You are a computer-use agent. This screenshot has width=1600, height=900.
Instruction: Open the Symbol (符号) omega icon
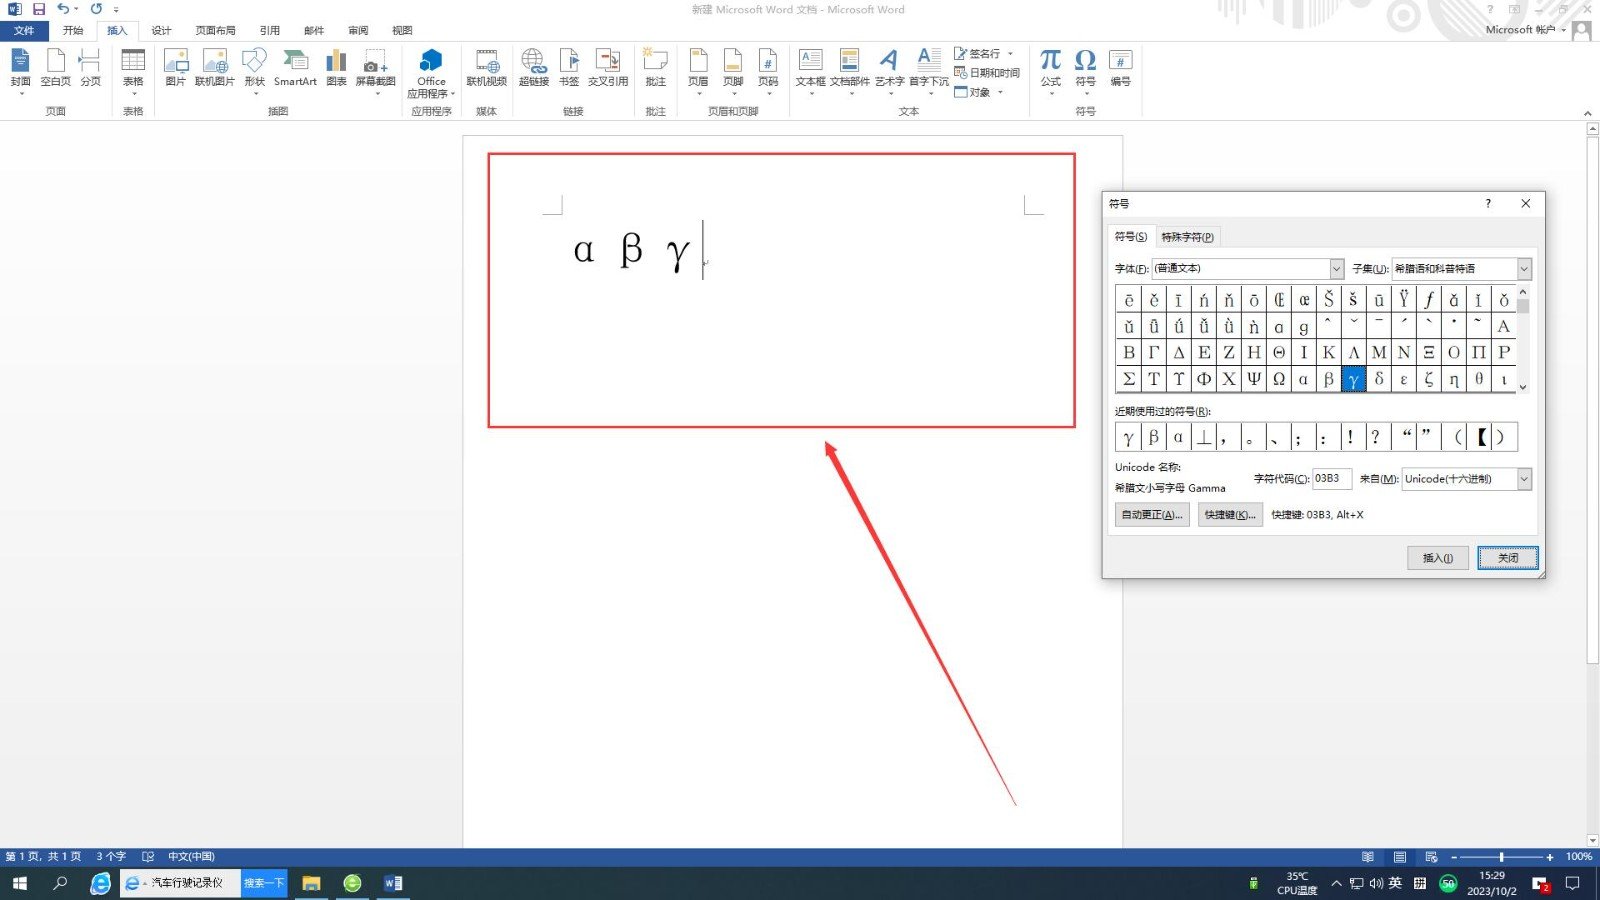(x=1085, y=66)
